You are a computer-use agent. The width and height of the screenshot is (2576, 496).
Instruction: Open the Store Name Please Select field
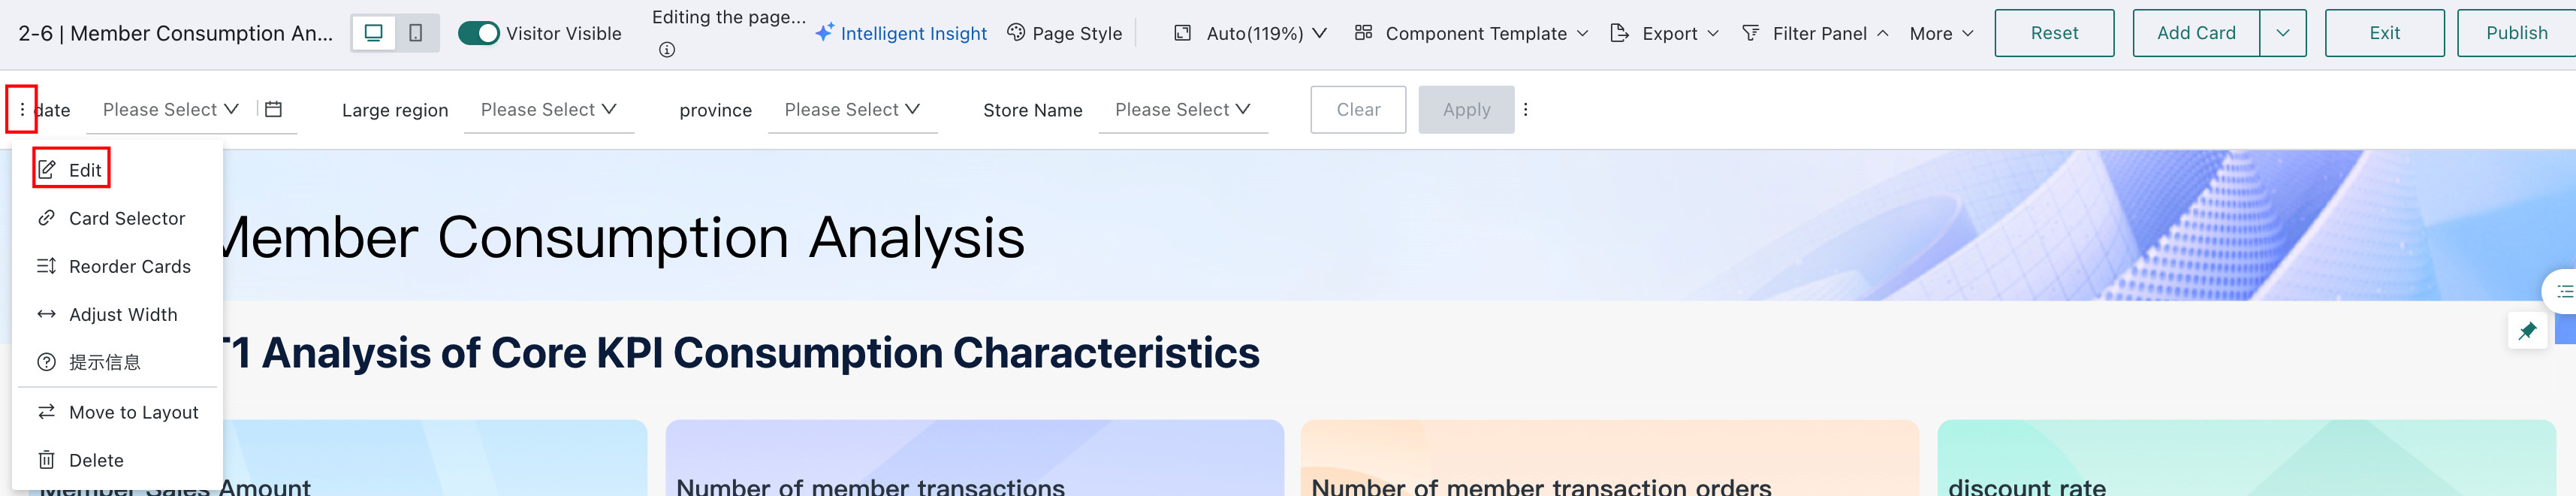1183,110
